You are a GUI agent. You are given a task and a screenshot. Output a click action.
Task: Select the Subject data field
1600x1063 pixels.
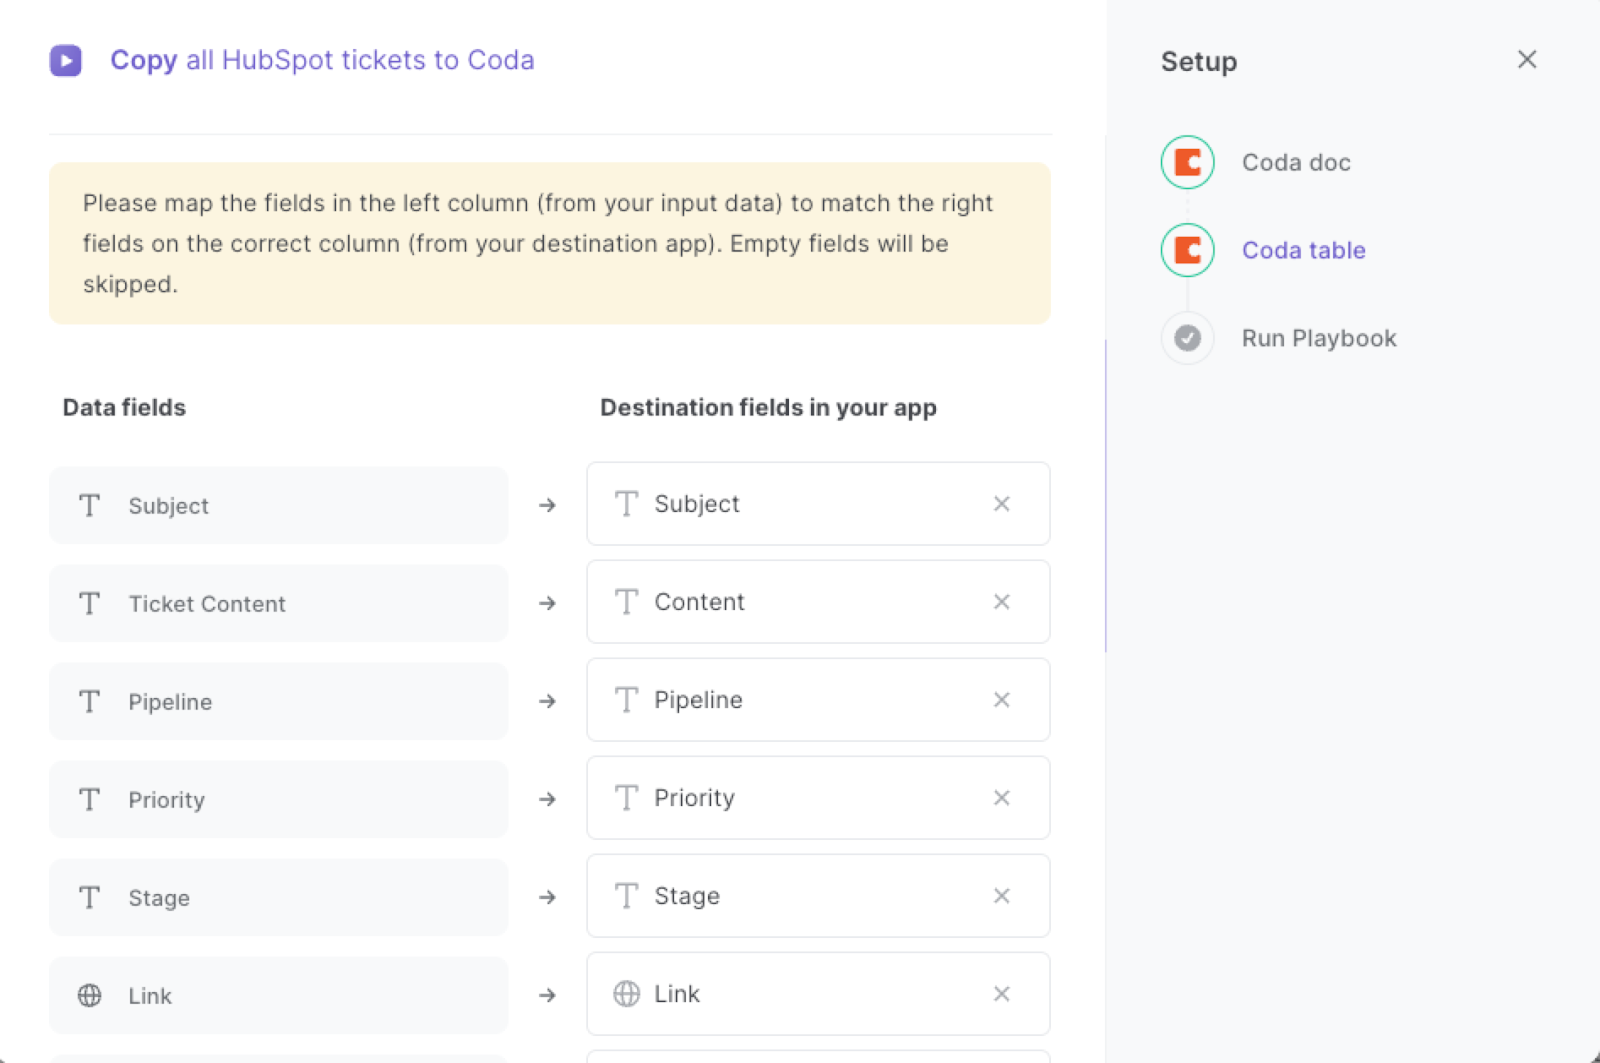278,506
